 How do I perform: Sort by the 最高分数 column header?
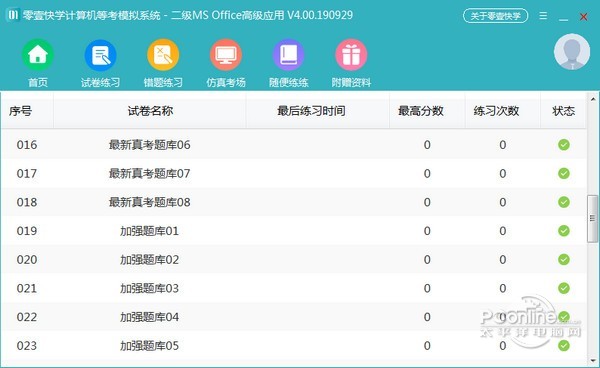(421, 111)
